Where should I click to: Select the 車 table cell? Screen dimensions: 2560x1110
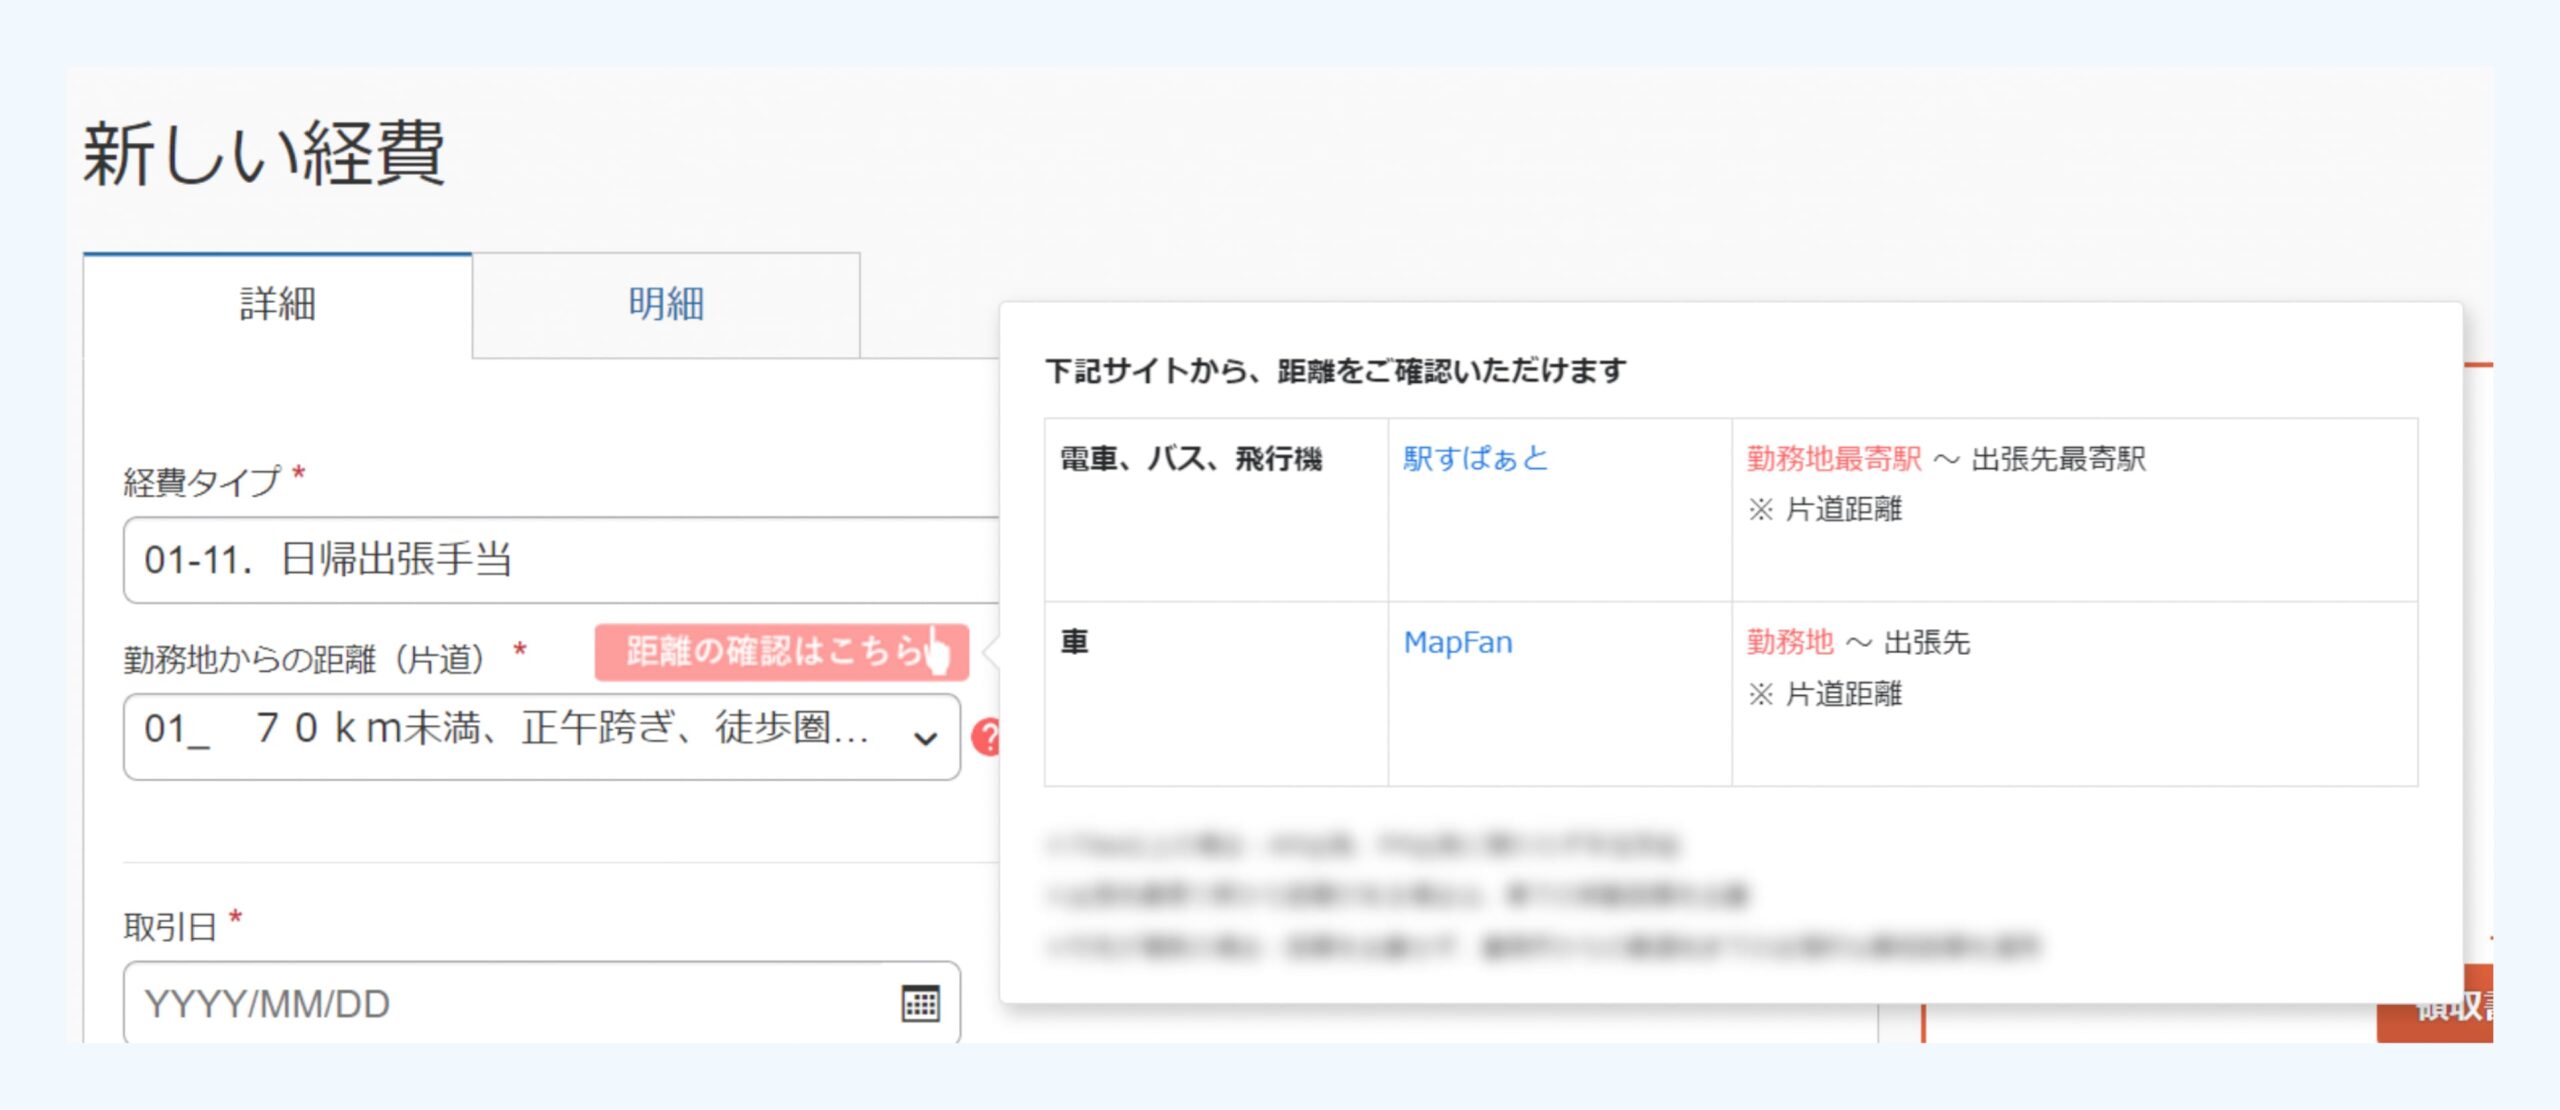pos(1074,642)
